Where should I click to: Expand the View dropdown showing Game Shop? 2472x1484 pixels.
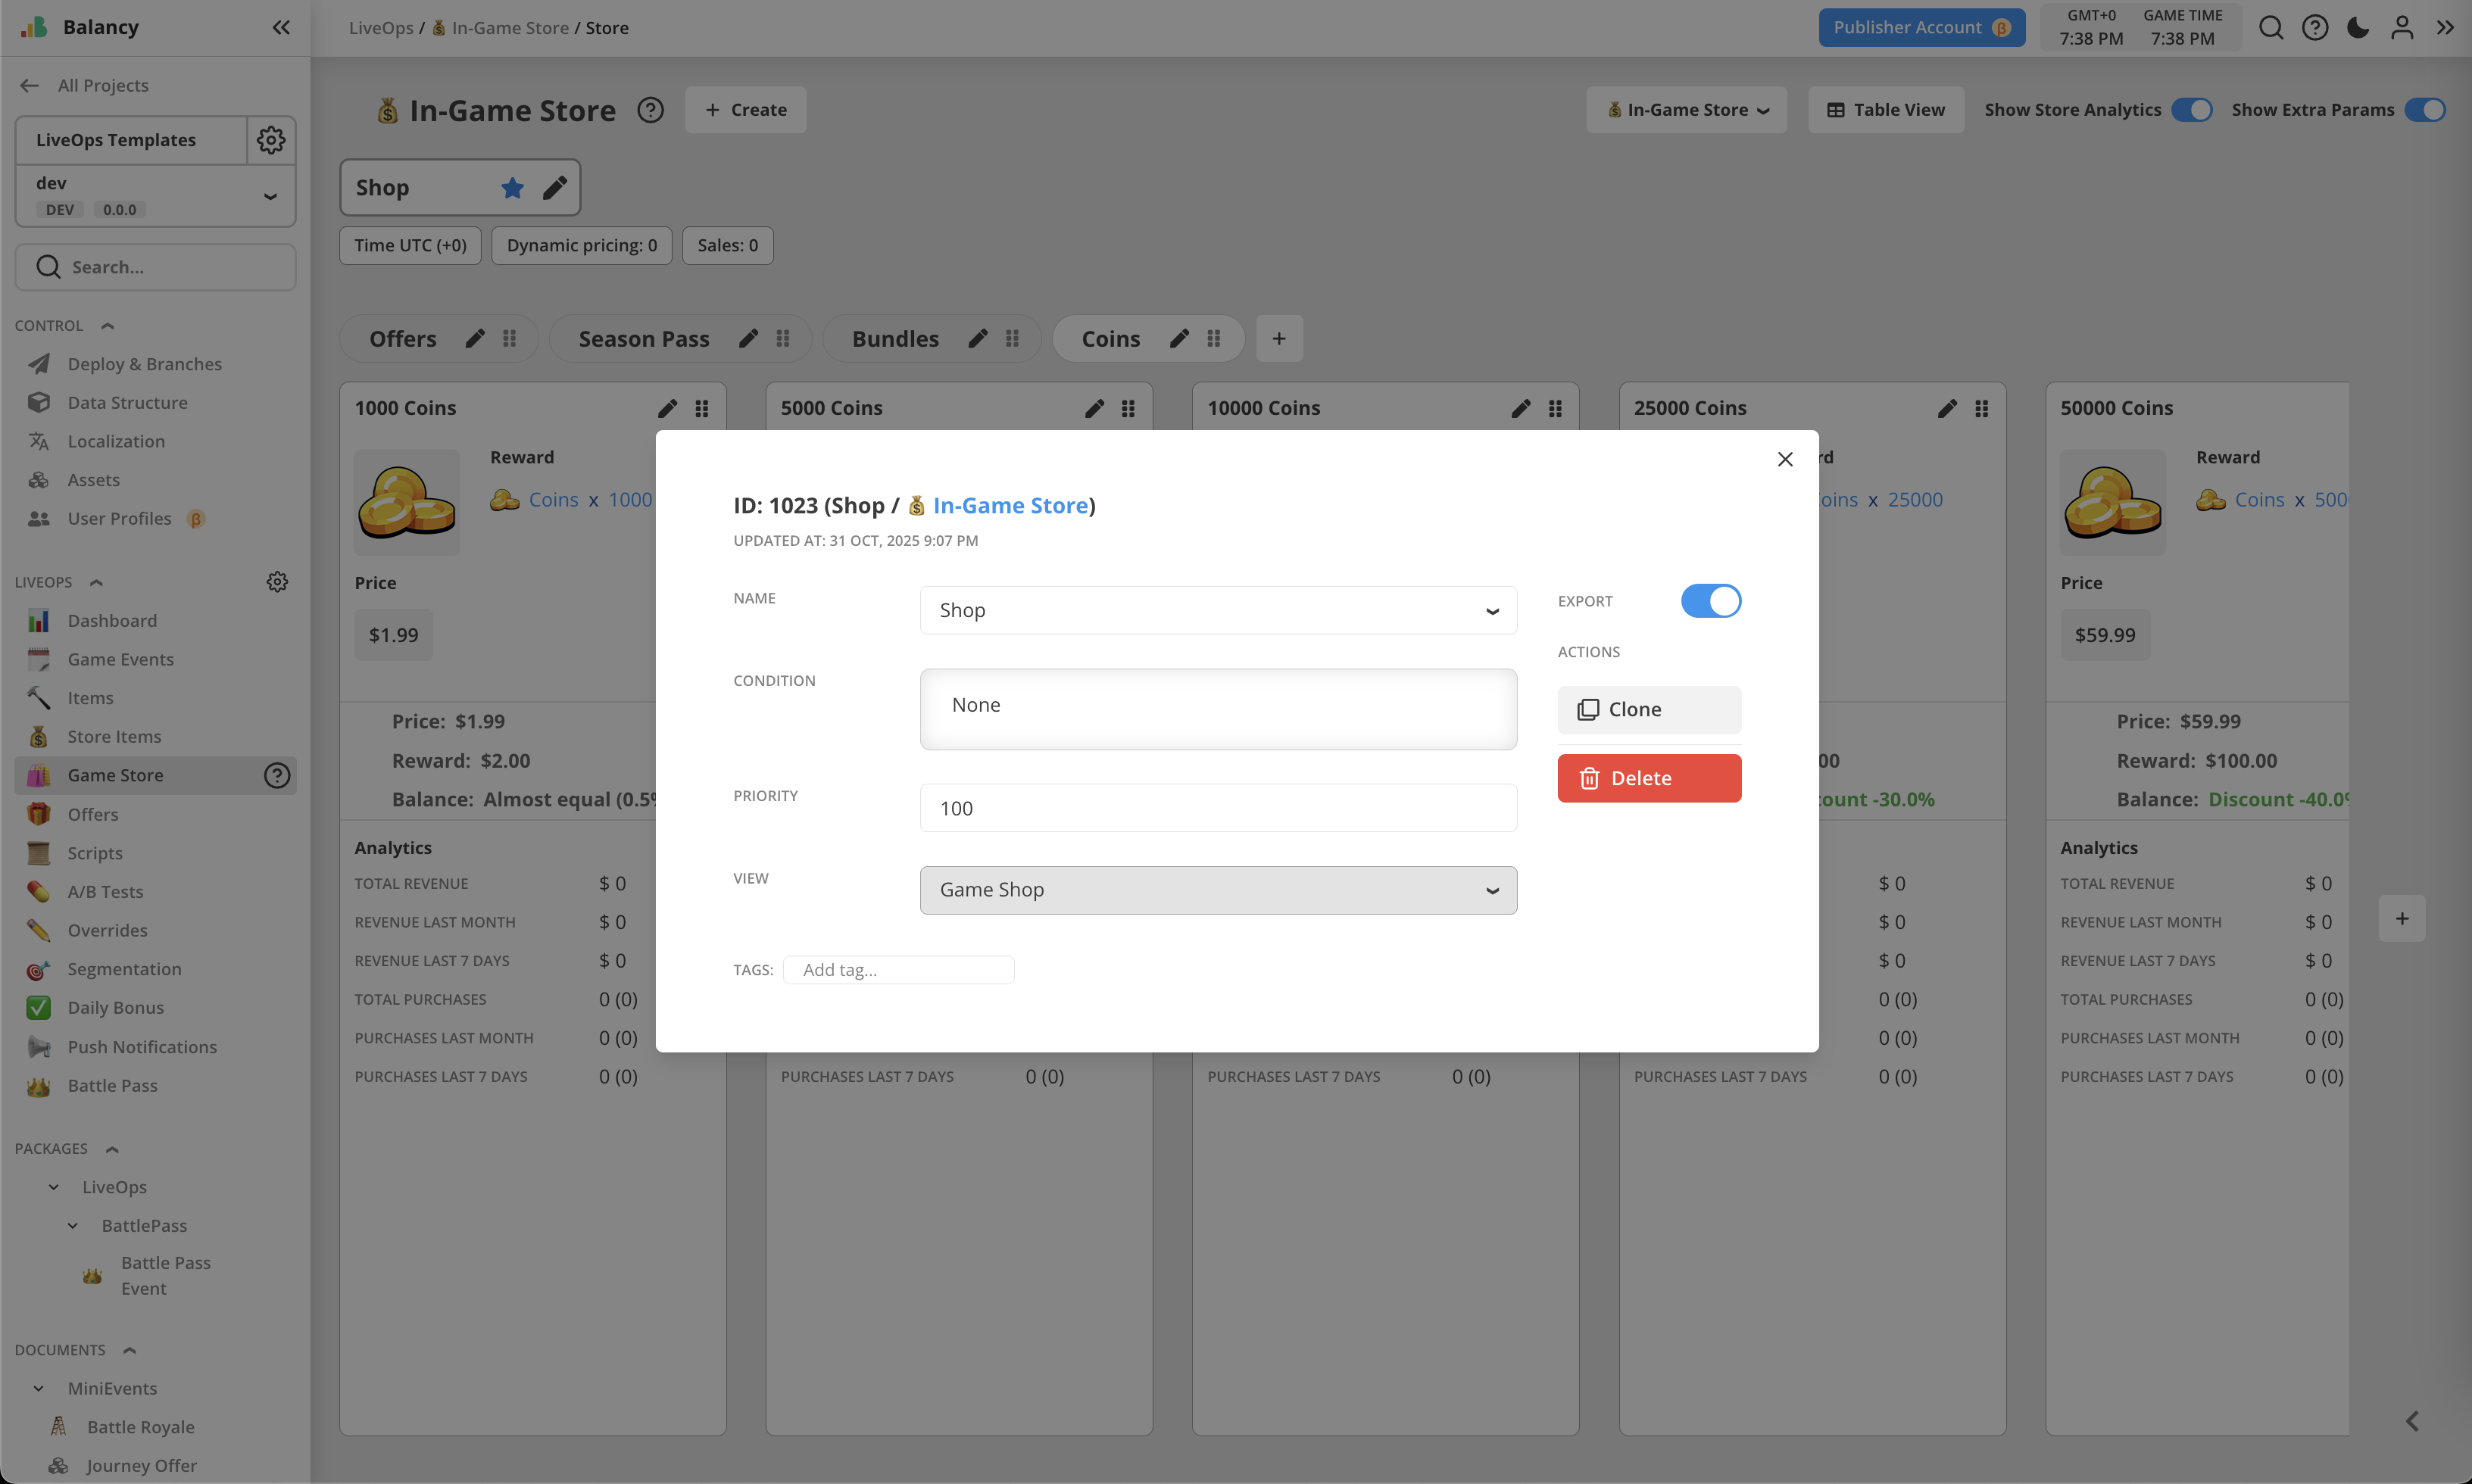point(1217,890)
